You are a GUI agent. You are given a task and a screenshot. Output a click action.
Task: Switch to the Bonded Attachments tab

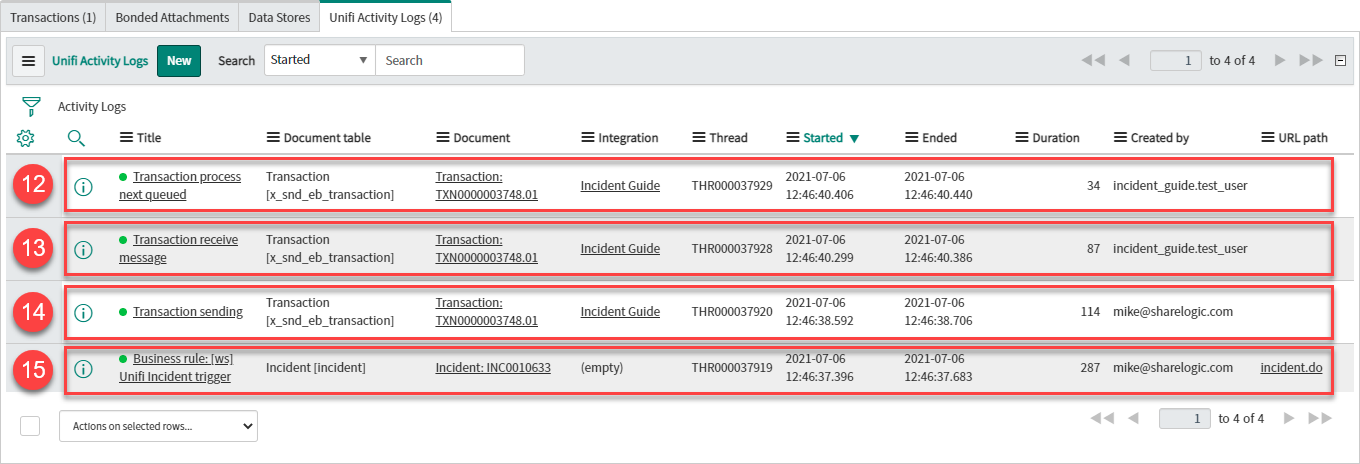click(171, 17)
